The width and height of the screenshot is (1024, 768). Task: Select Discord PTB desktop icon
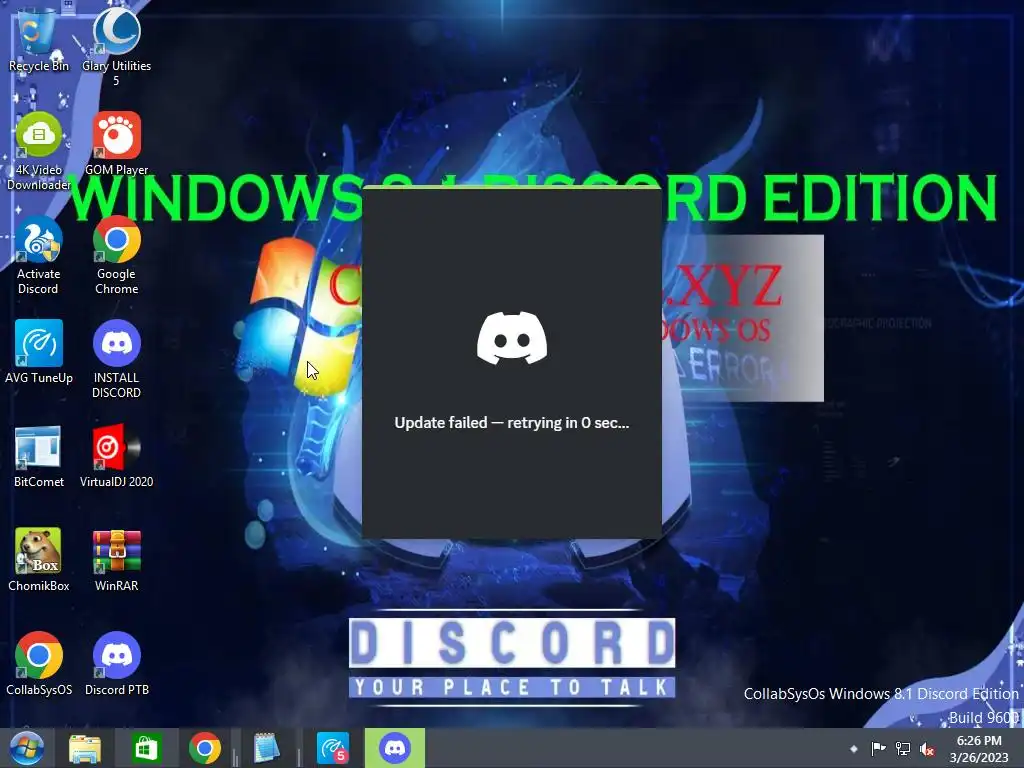(116, 664)
